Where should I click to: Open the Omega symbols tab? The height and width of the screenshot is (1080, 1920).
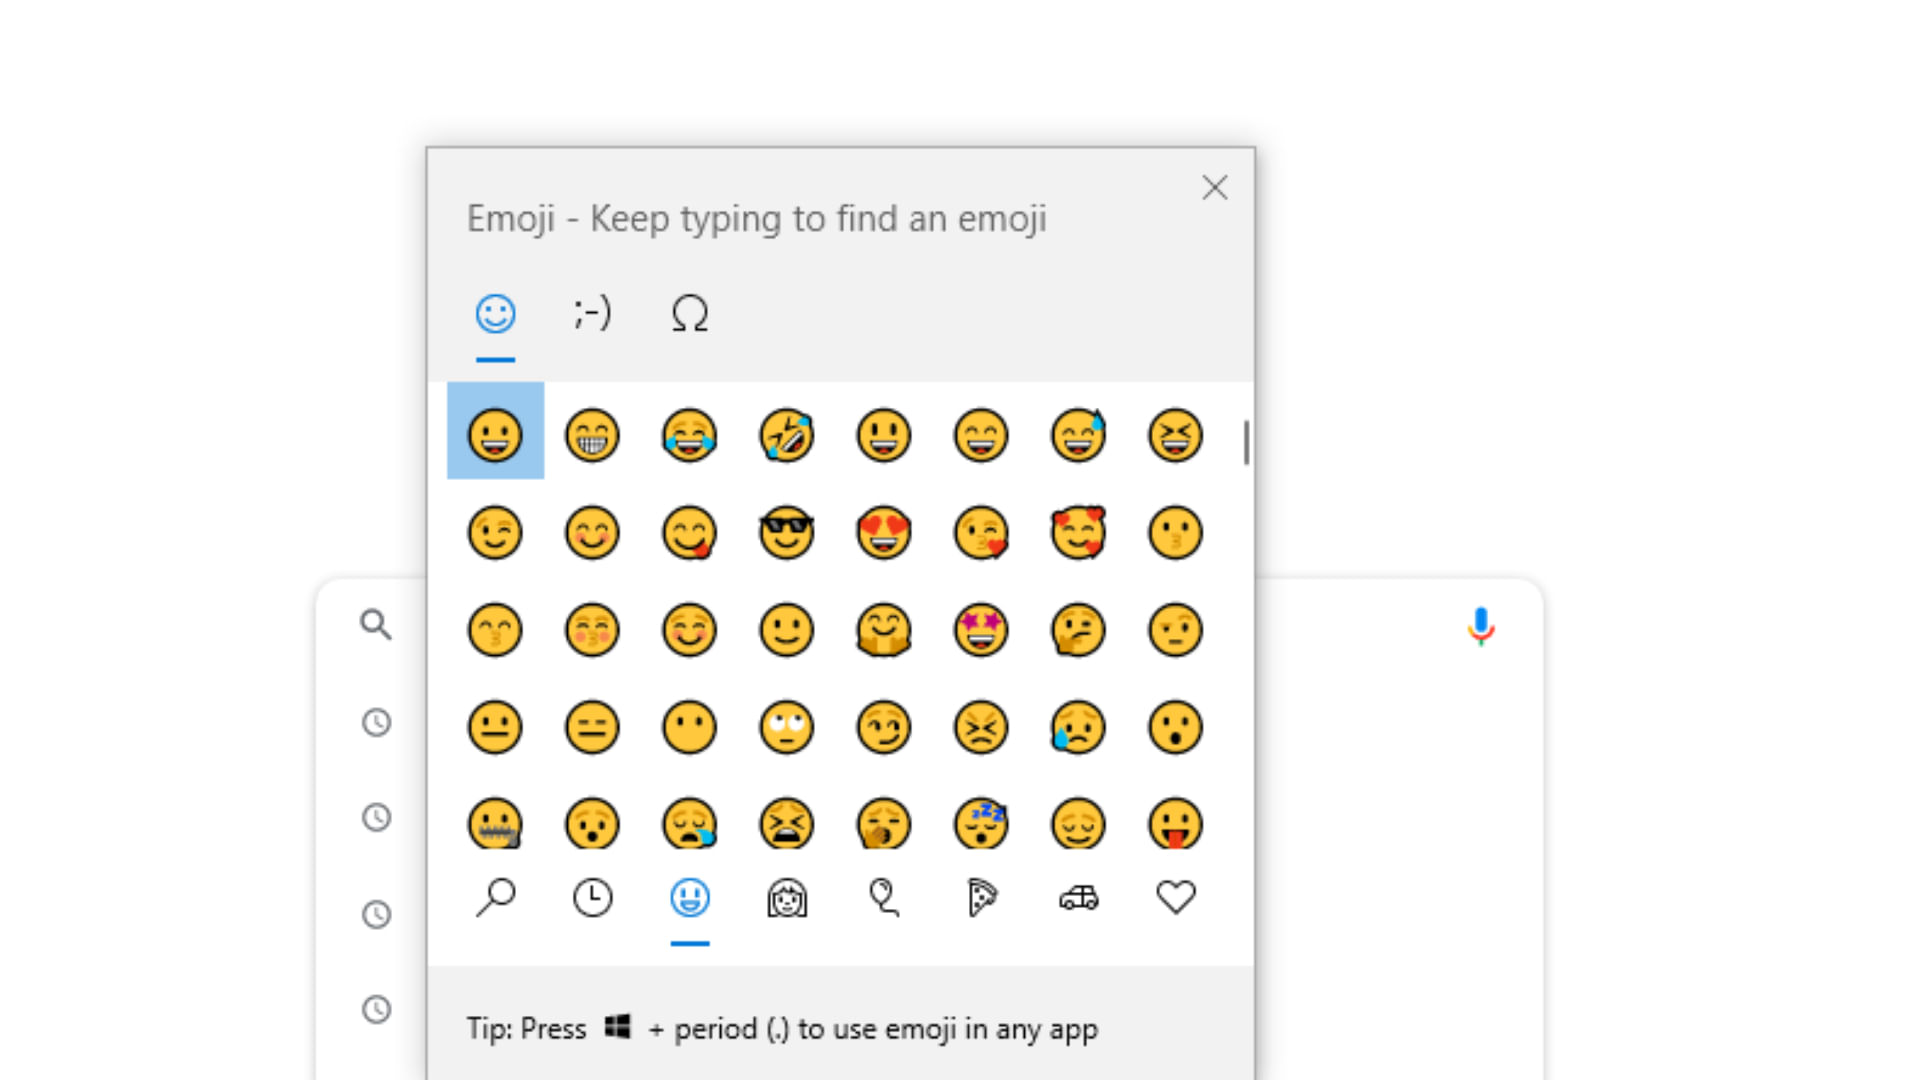[690, 314]
